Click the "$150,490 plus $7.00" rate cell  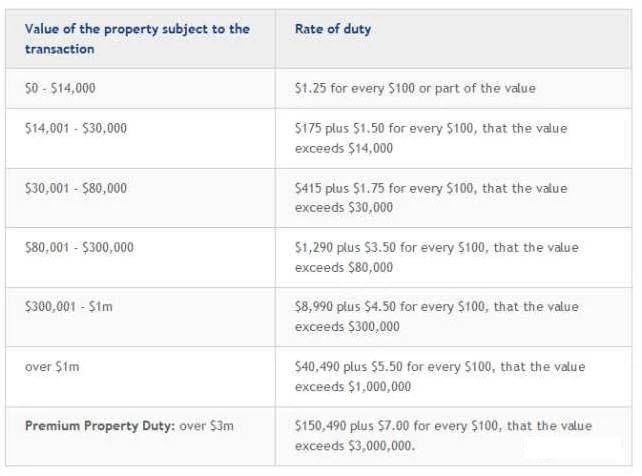pyautogui.click(x=443, y=426)
